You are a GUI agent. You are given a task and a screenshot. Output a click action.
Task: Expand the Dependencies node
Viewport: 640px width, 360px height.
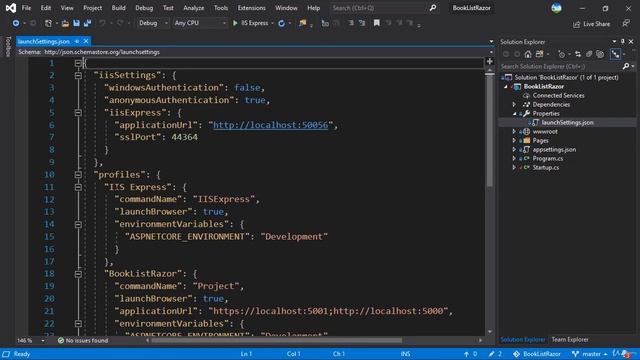(x=514, y=104)
